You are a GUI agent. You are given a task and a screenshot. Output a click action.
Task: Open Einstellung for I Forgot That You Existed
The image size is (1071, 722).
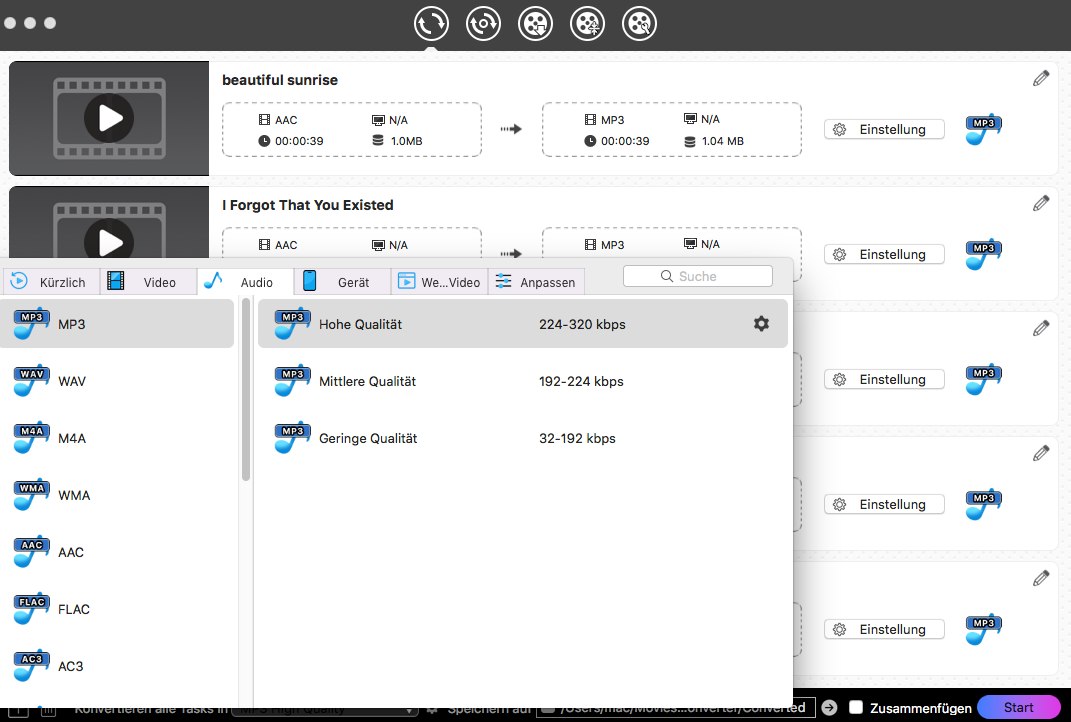[x=884, y=254]
